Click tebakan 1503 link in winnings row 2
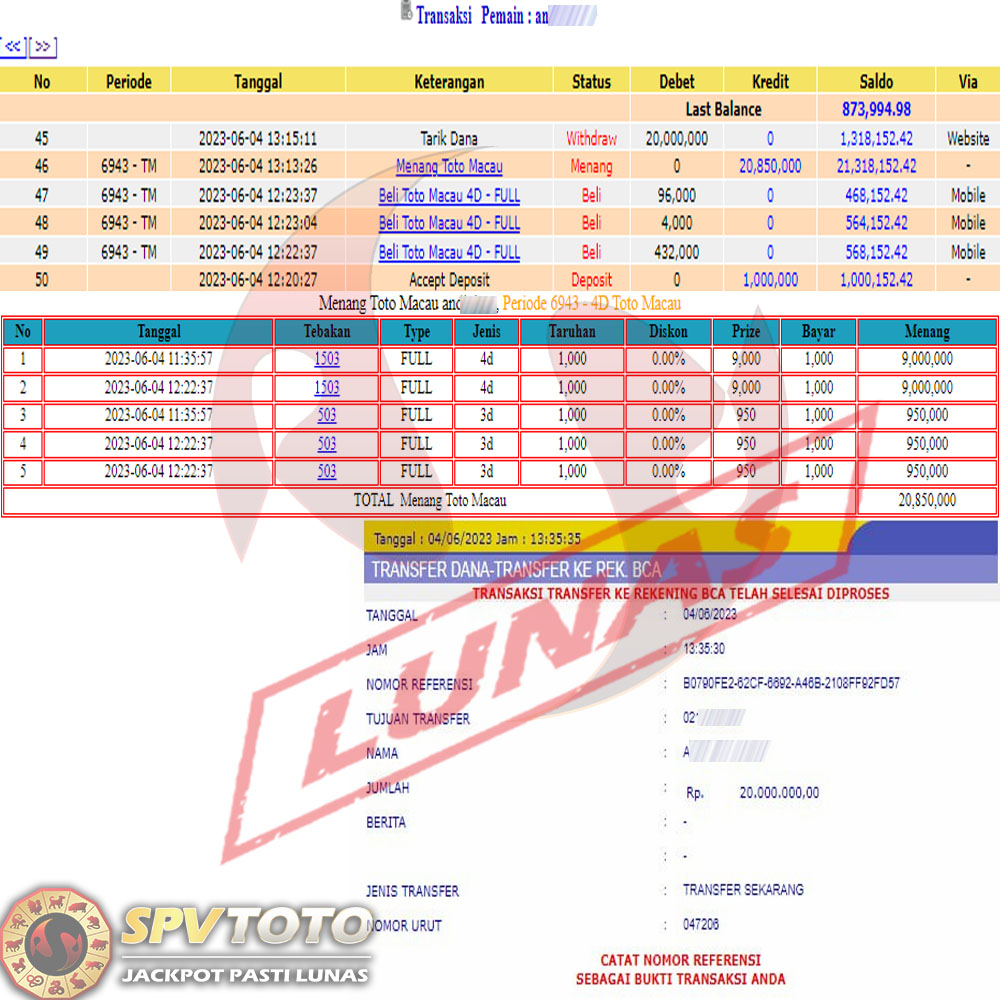The height and width of the screenshot is (1000, 1000). point(327,387)
